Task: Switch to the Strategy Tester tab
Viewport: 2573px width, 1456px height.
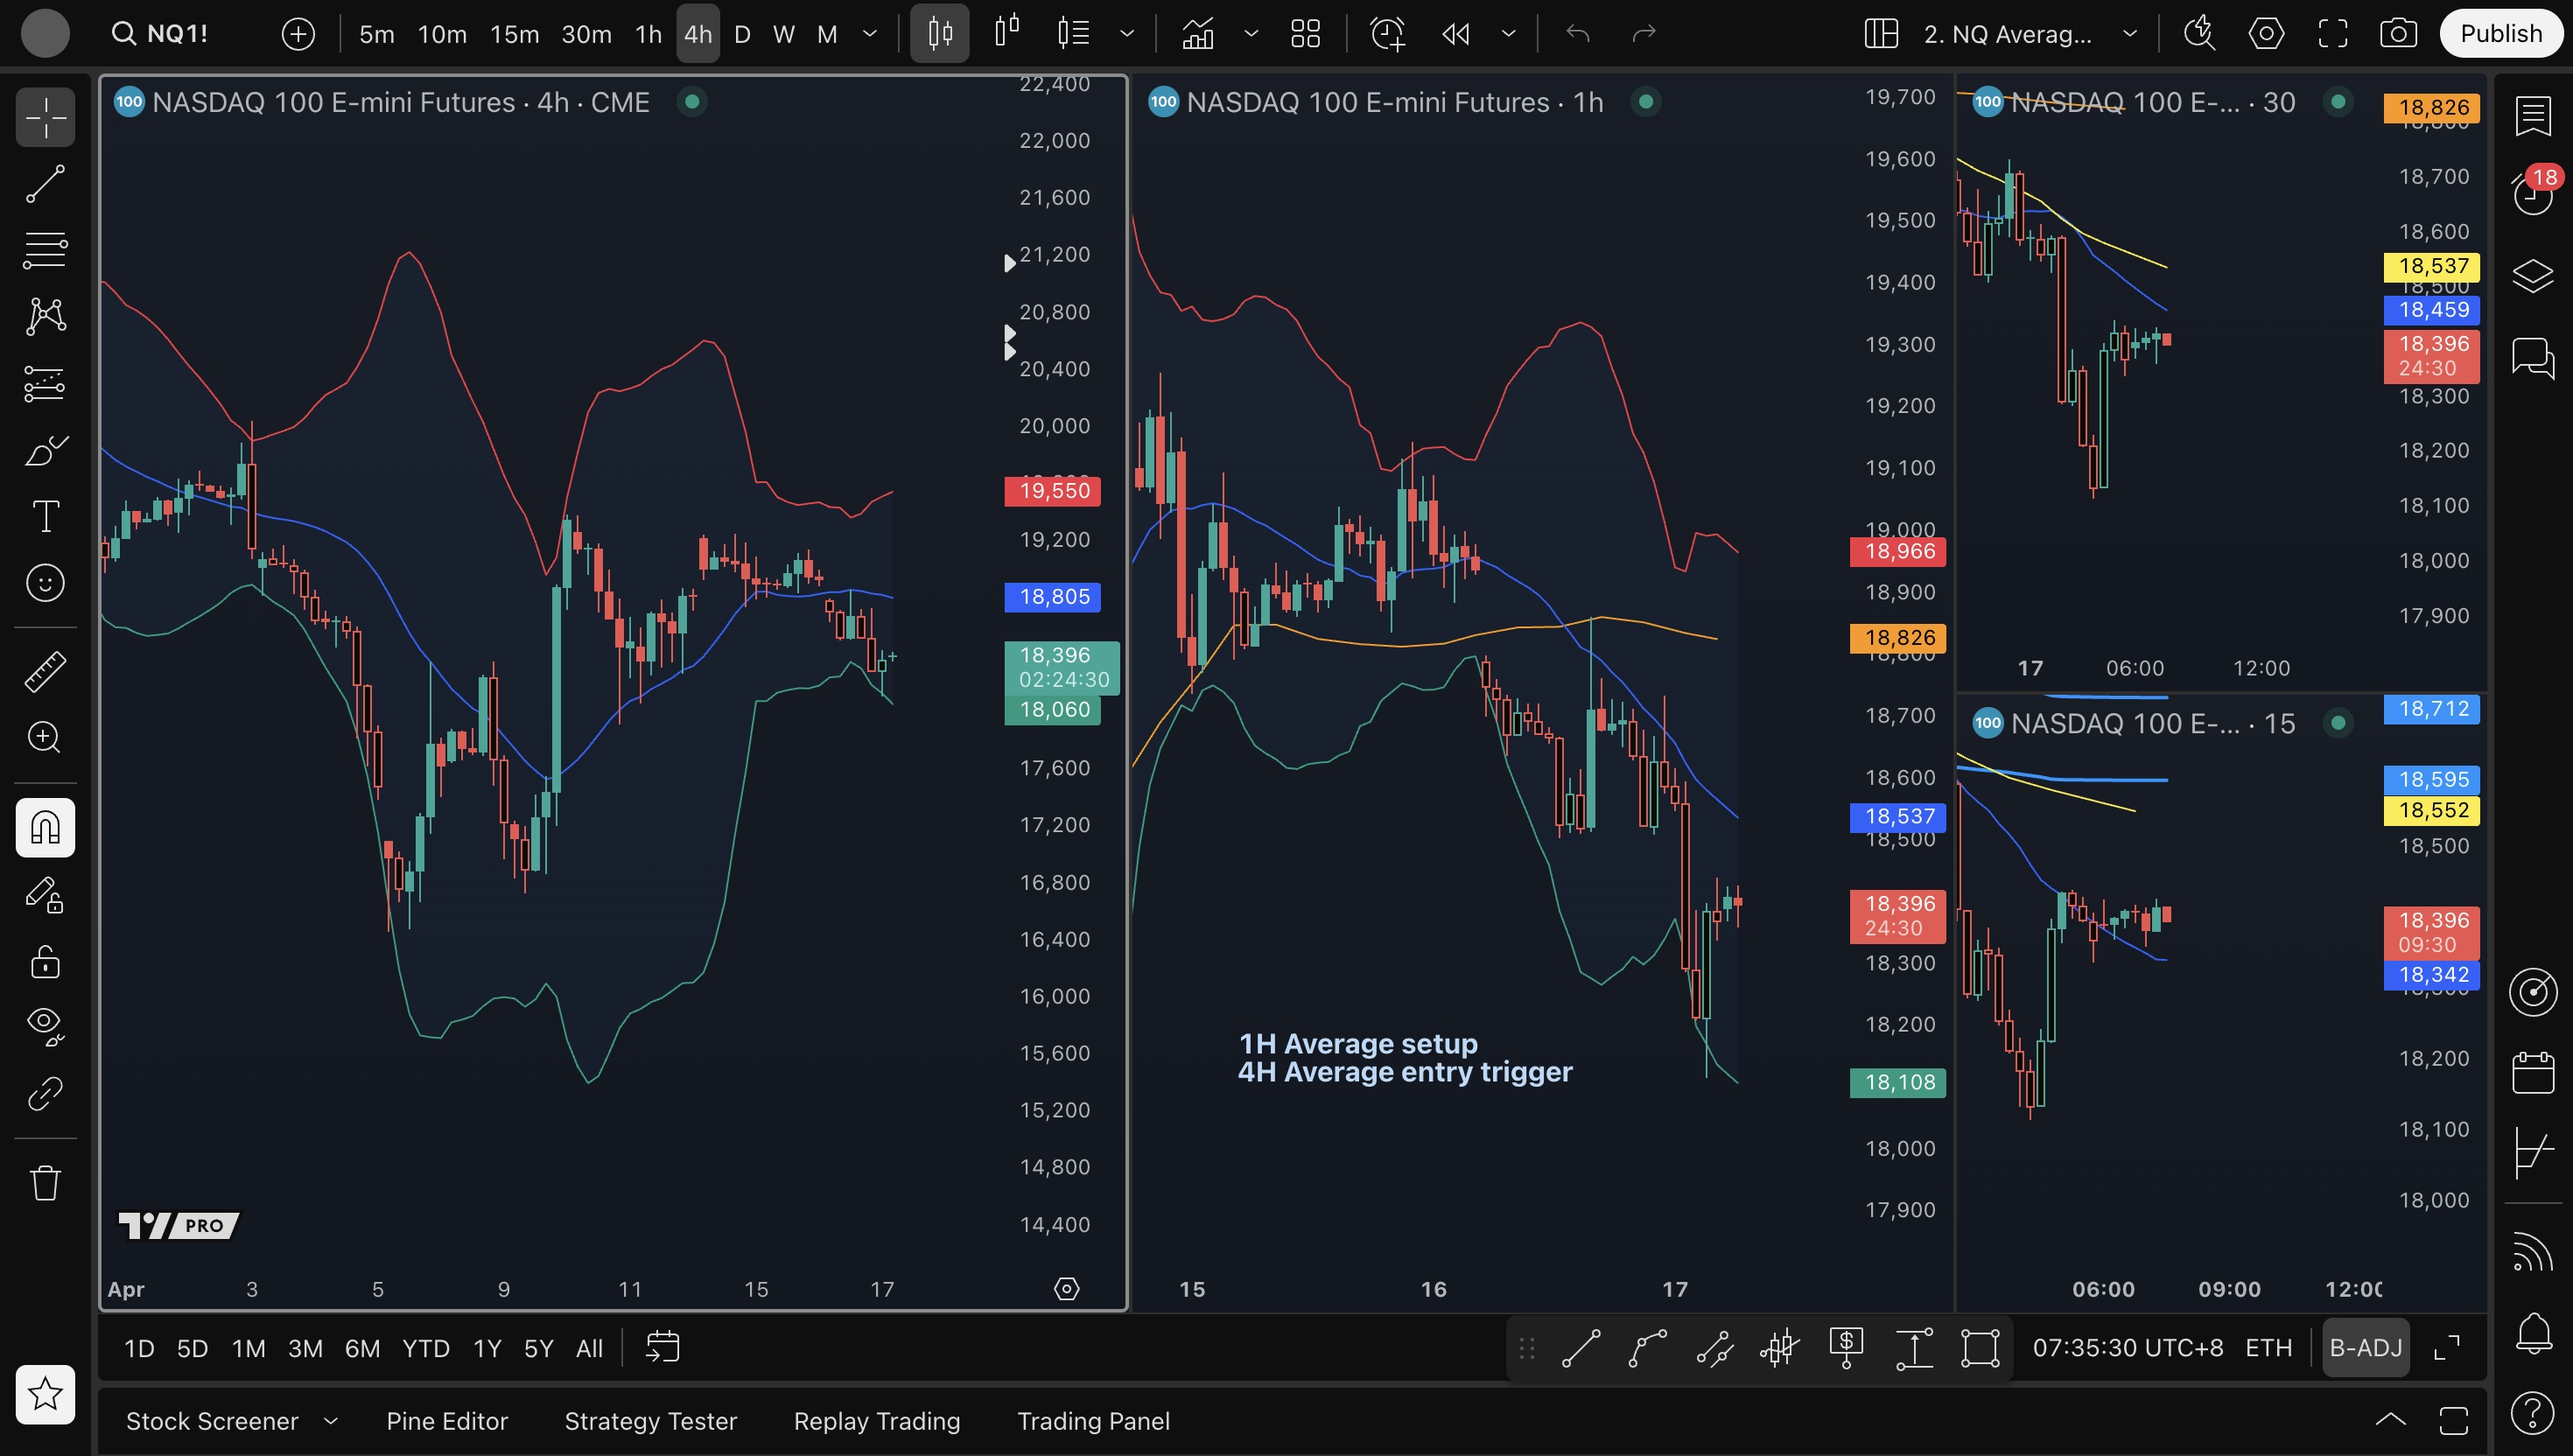Action: coord(650,1421)
